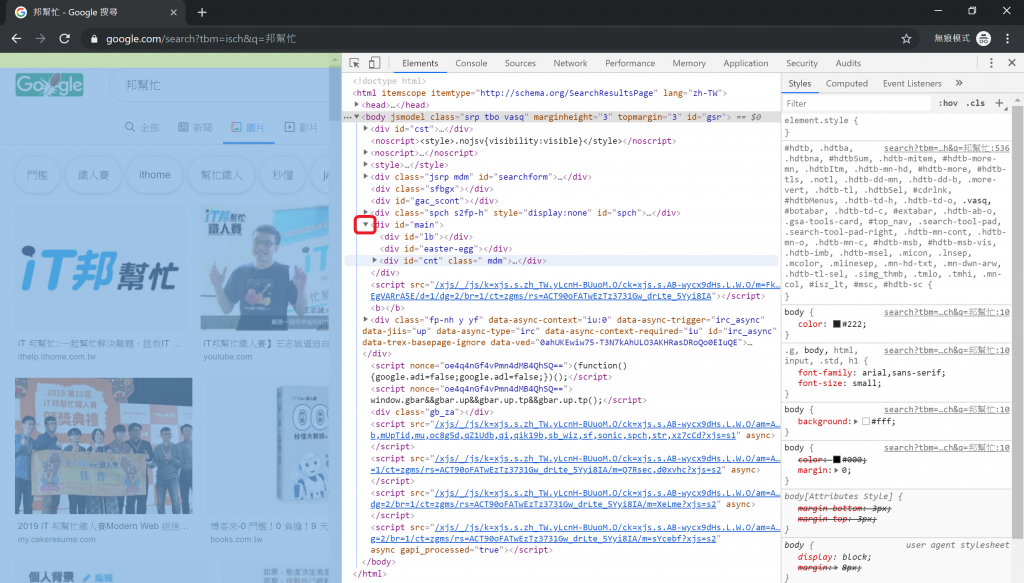Open the Memory tab

click(689, 63)
